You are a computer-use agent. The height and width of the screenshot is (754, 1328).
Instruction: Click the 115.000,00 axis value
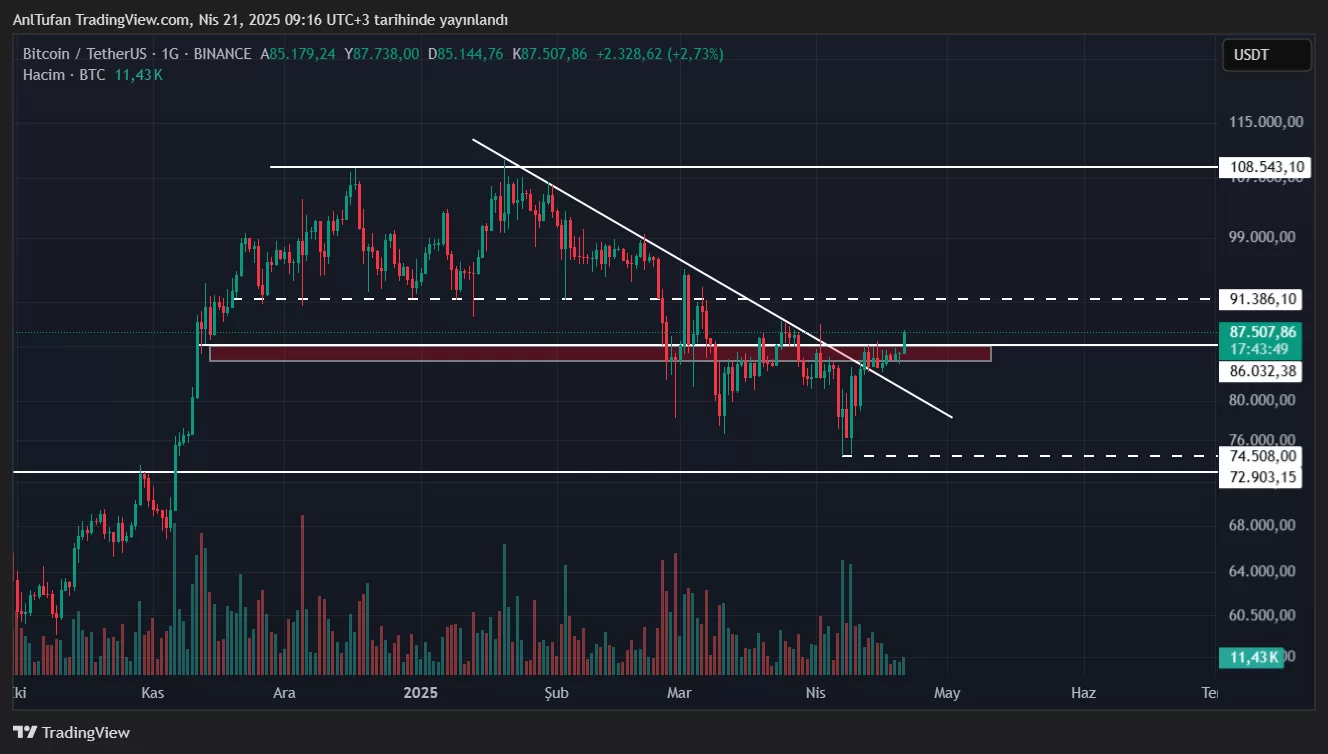(1266, 122)
